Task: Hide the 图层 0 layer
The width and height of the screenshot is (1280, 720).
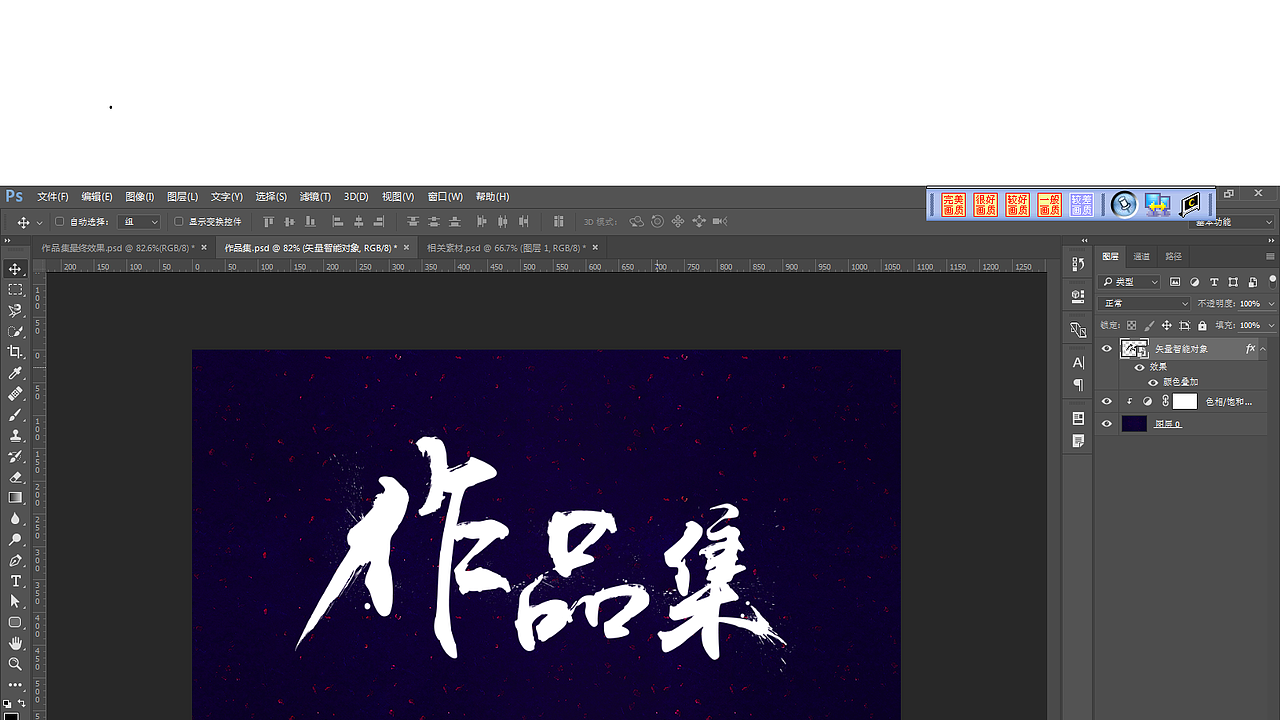Action: point(1106,423)
